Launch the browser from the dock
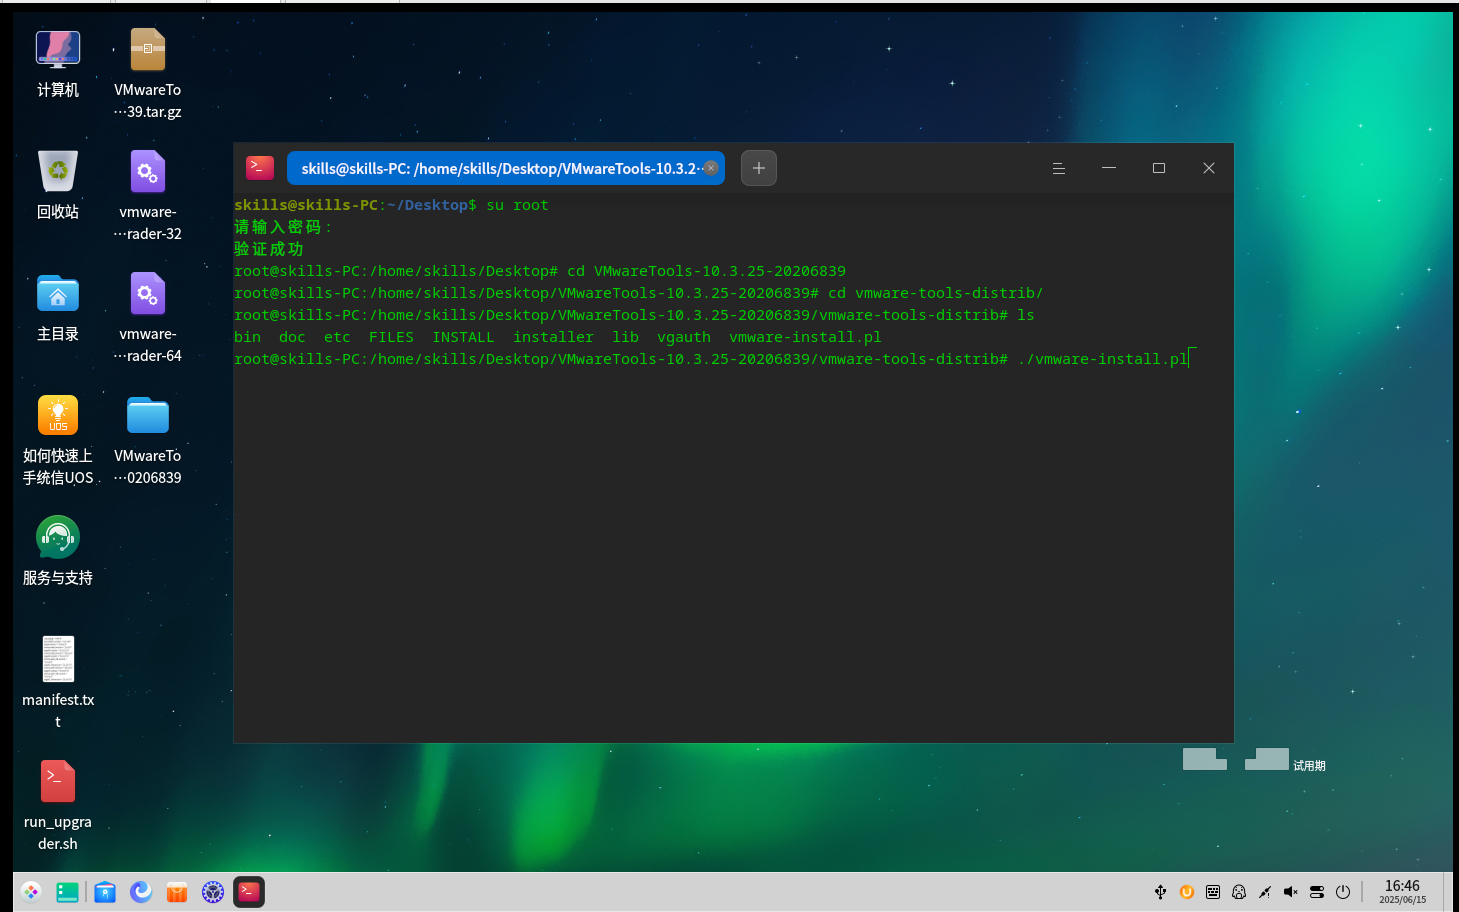This screenshot has width=1459, height=912. pyautogui.click(x=140, y=891)
